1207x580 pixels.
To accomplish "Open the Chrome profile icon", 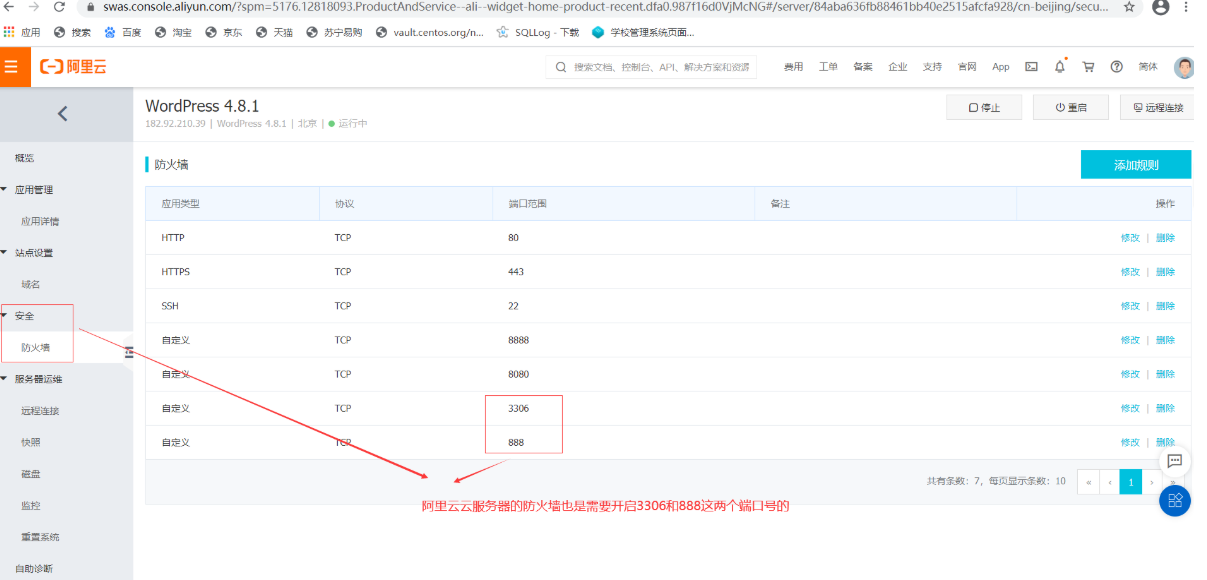I will pyautogui.click(x=1160, y=7).
